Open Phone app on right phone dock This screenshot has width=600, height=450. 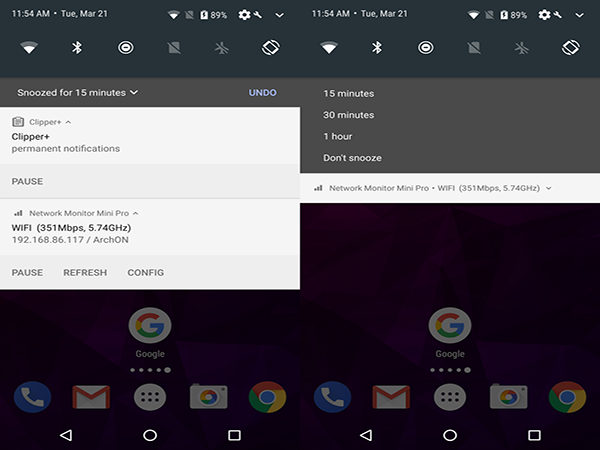[332, 397]
